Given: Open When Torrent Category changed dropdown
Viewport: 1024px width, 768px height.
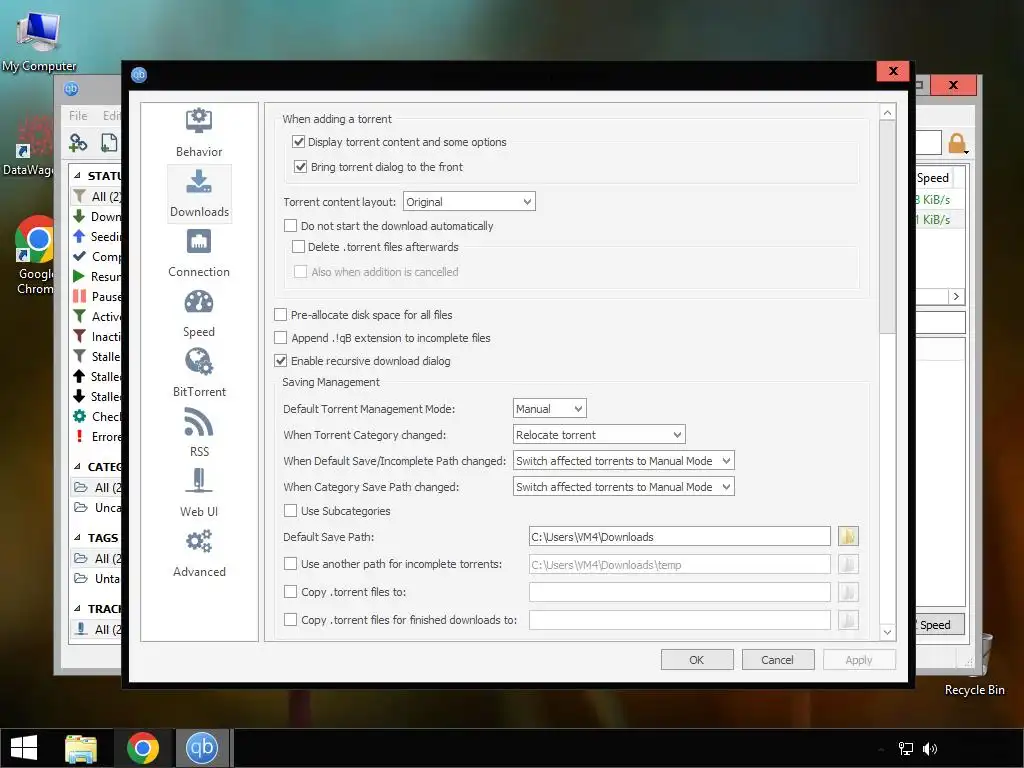Looking at the screenshot, I should [x=599, y=435].
